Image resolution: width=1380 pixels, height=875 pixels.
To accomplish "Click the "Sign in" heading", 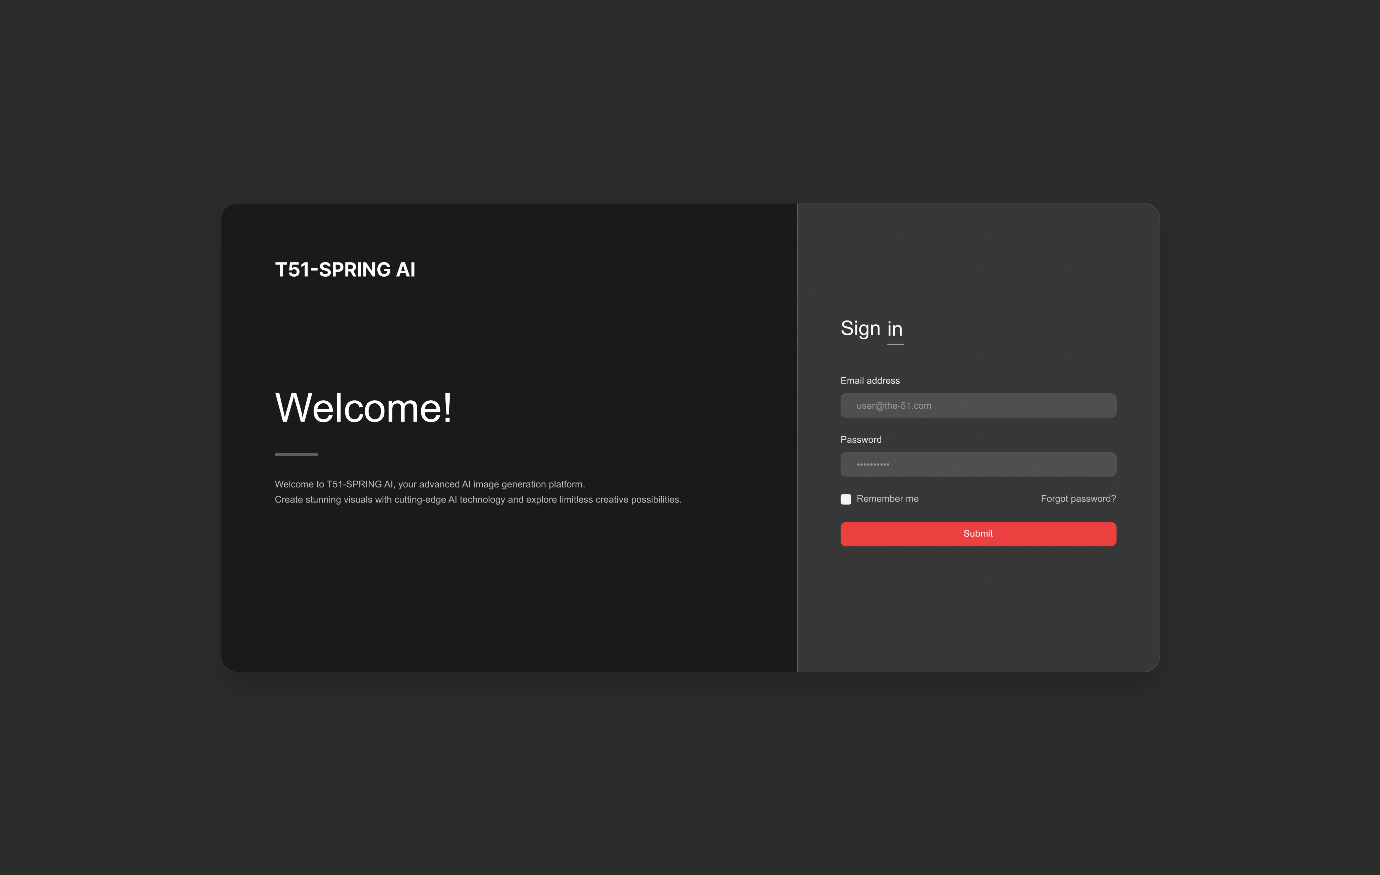I will tap(871, 328).
